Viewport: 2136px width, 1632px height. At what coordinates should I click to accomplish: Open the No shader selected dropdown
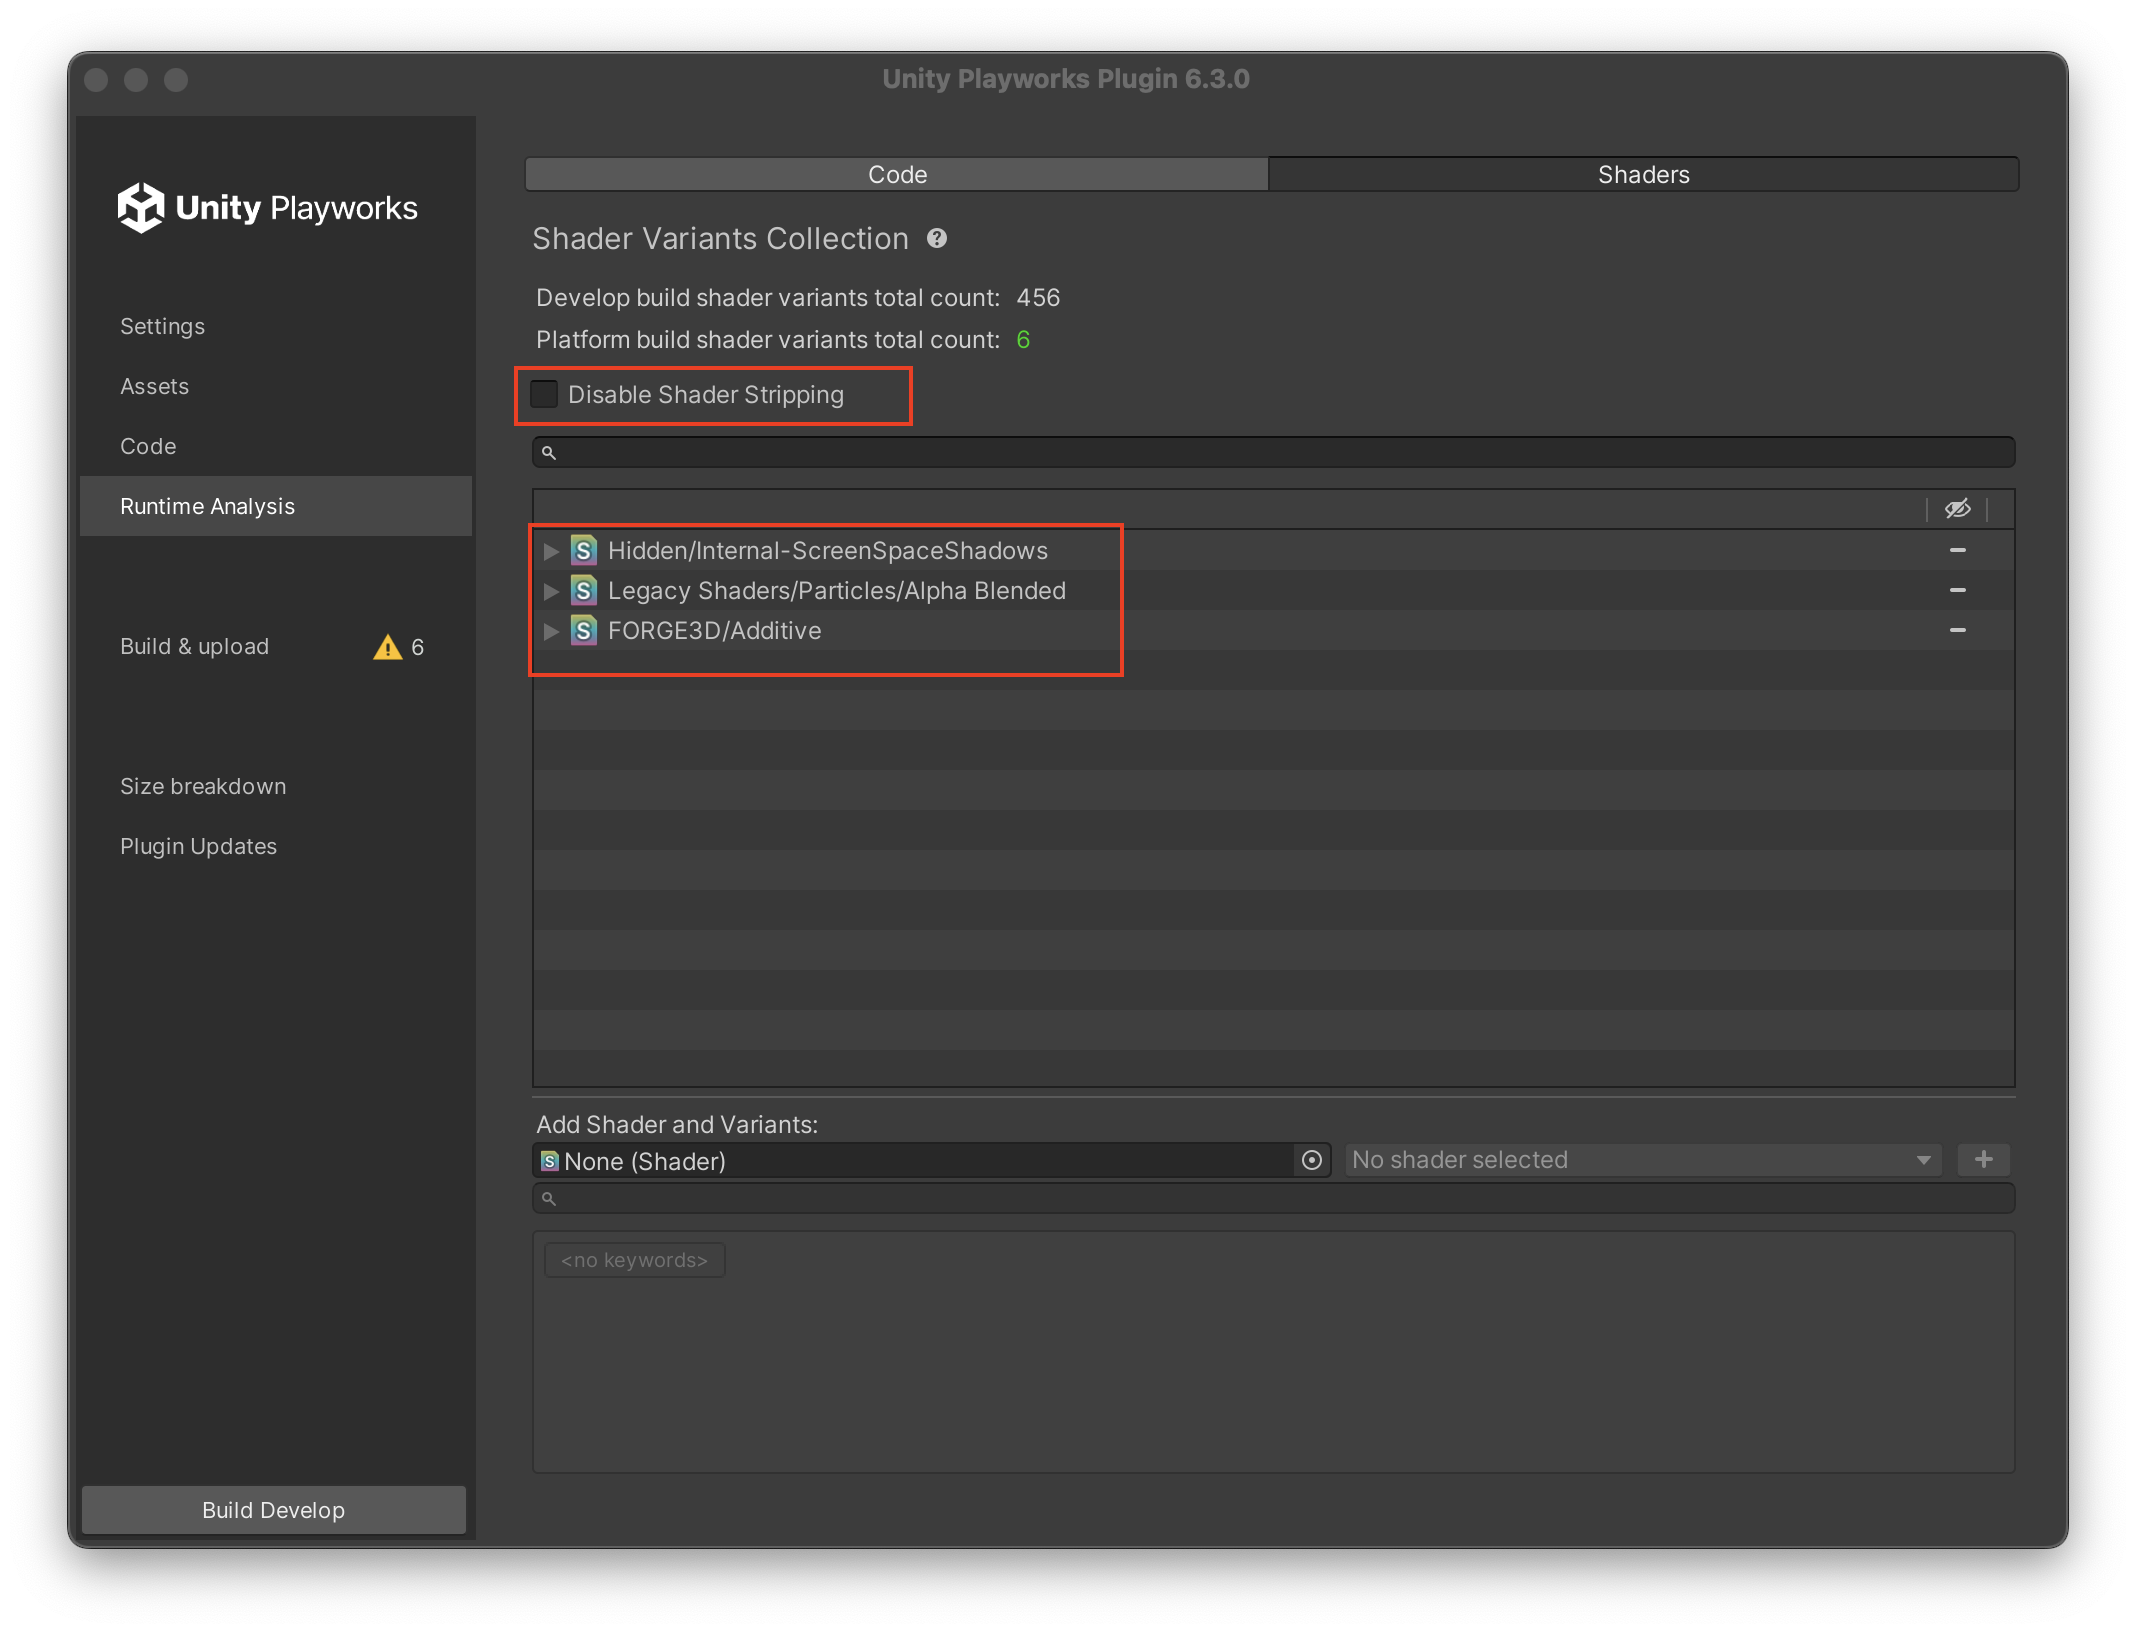1642,1160
